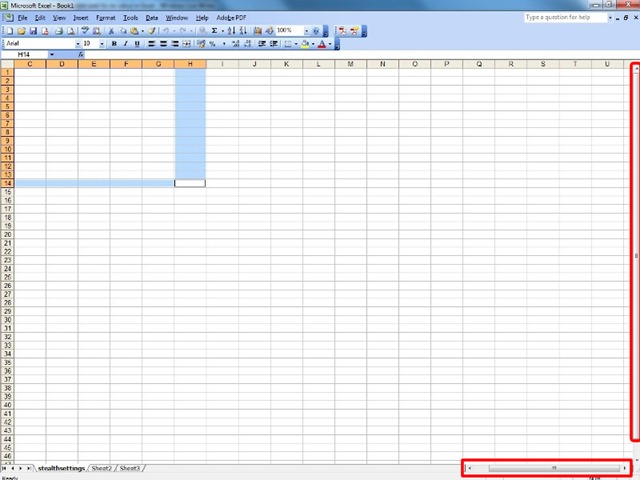Select column header K
Image resolution: width=640 pixels, height=480 pixels.
pyautogui.click(x=286, y=65)
